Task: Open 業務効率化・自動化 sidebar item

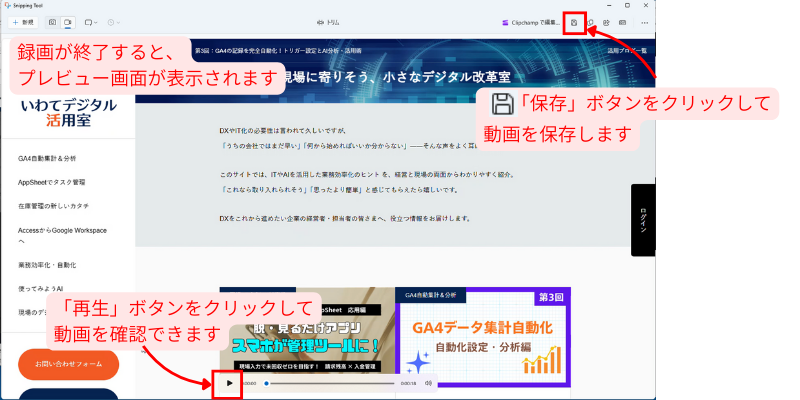Action: coord(47,265)
